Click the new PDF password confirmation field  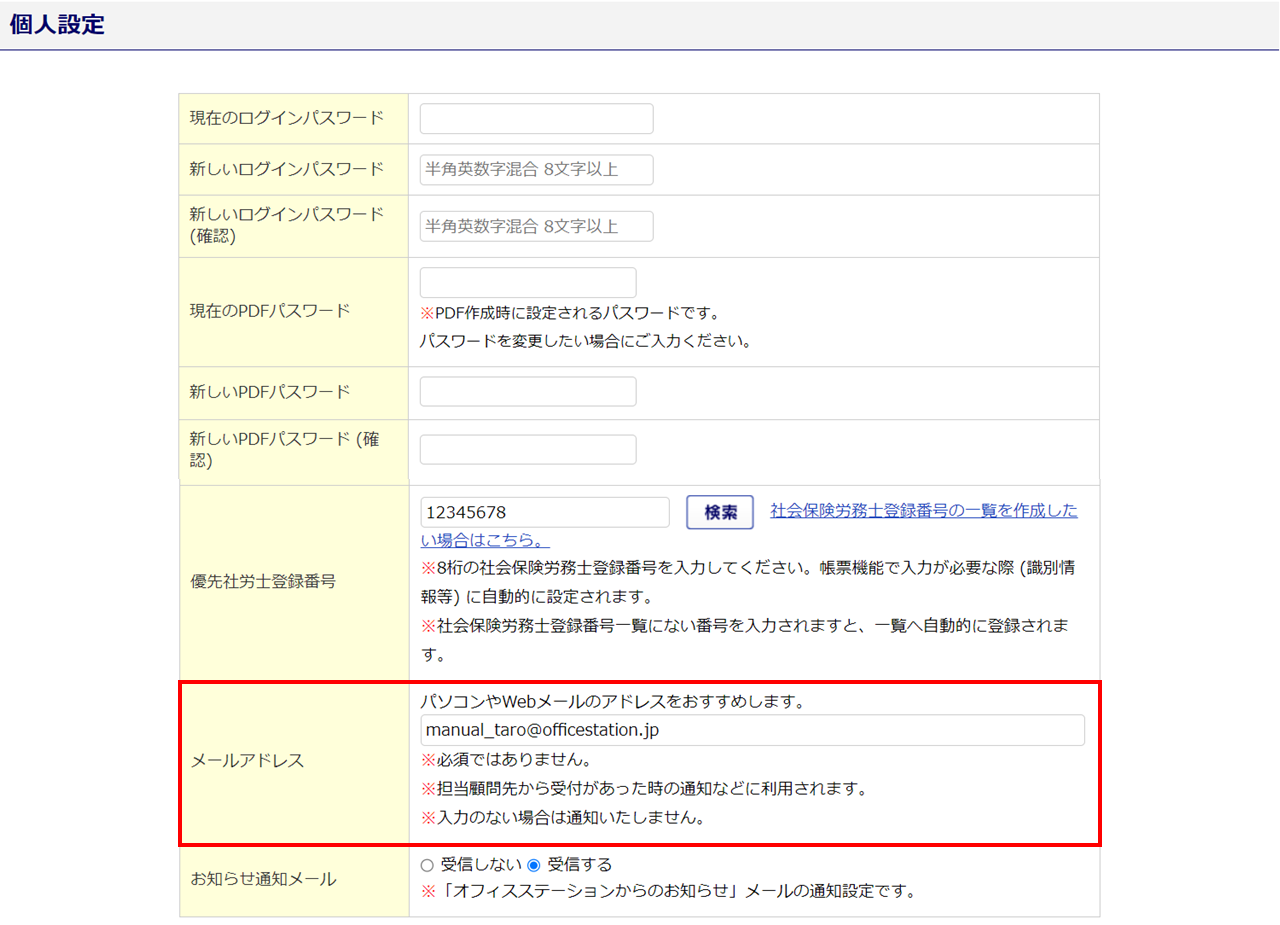click(528, 450)
